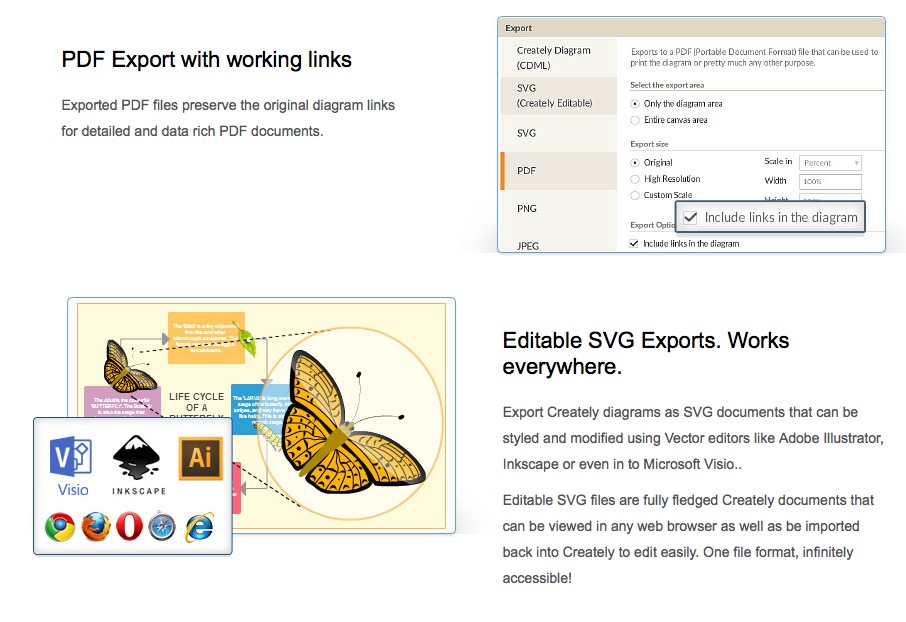Click the 'Export size' section label
The height and width of the screenshot is (622, 906).
tap(649, 144)
